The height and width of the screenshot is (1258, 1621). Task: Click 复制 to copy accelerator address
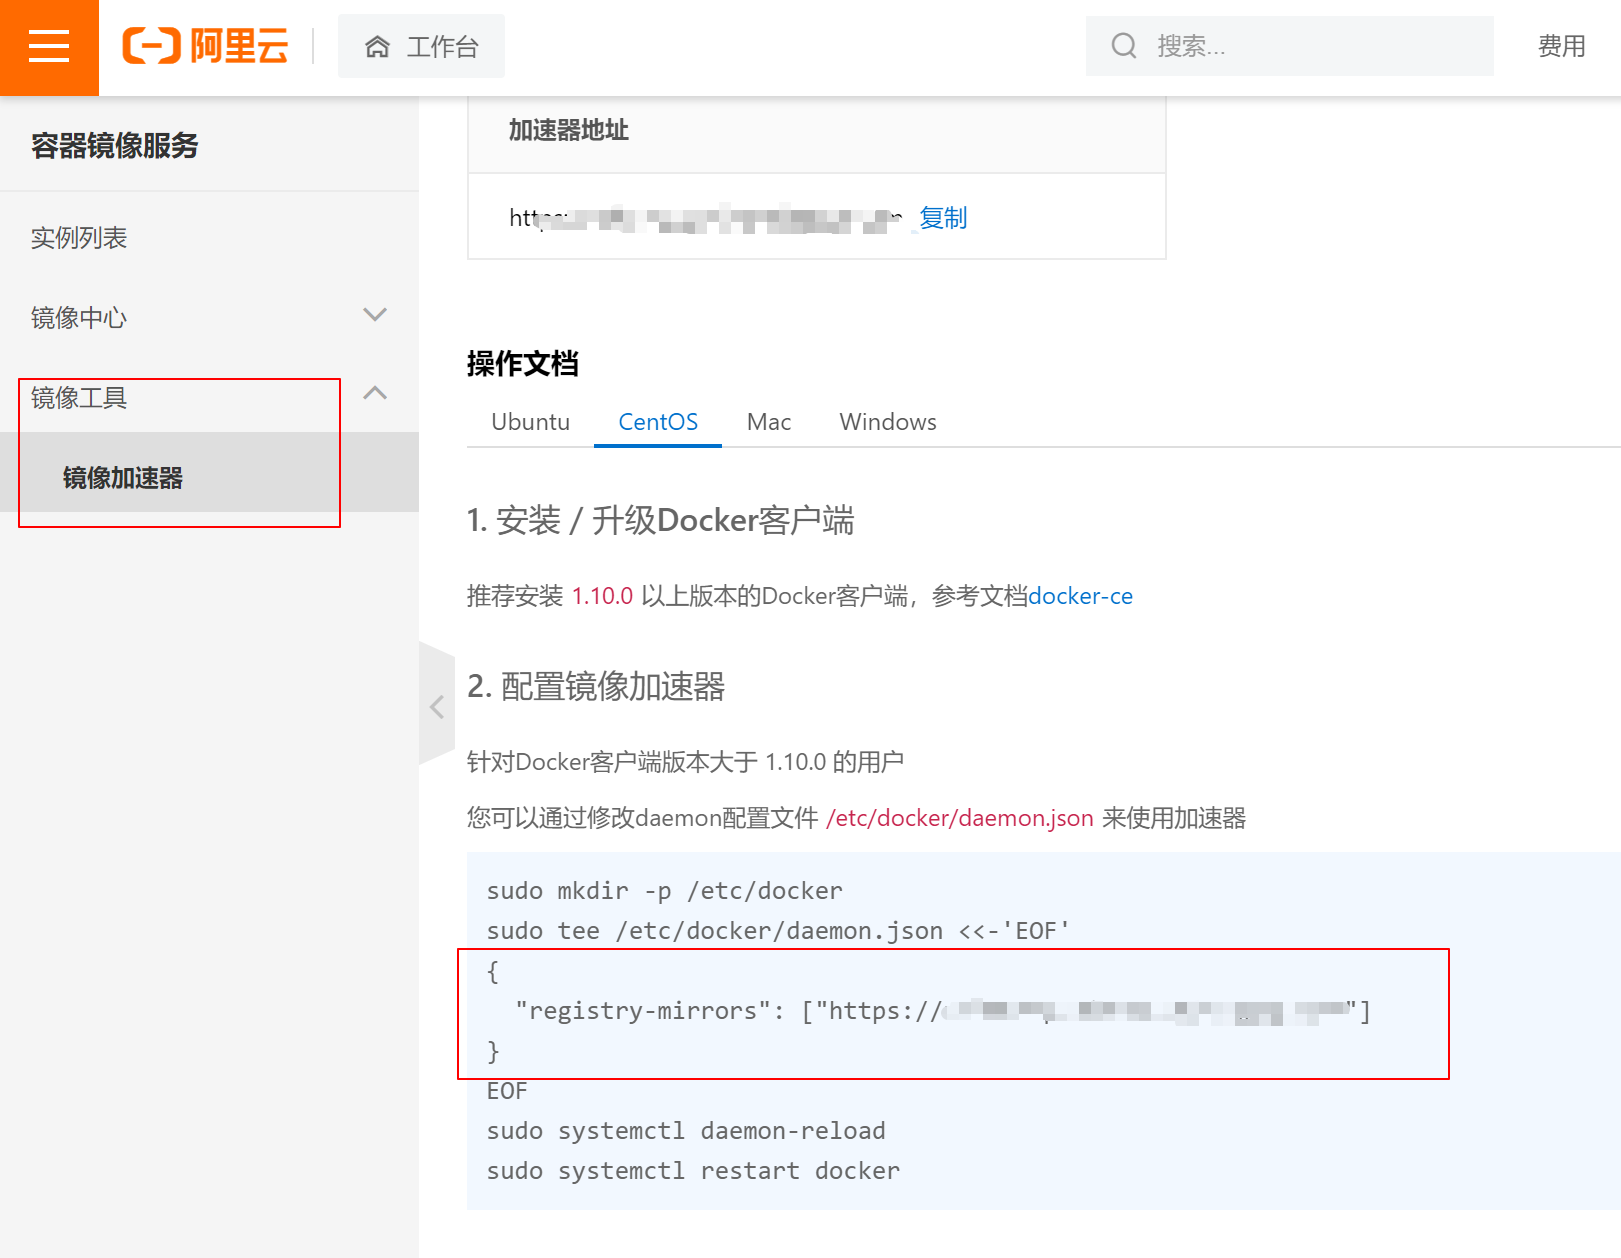[942, 218]
